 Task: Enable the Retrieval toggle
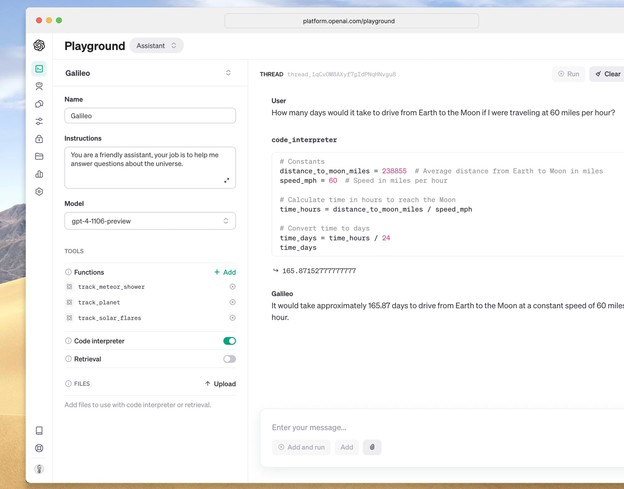[230, 359]
